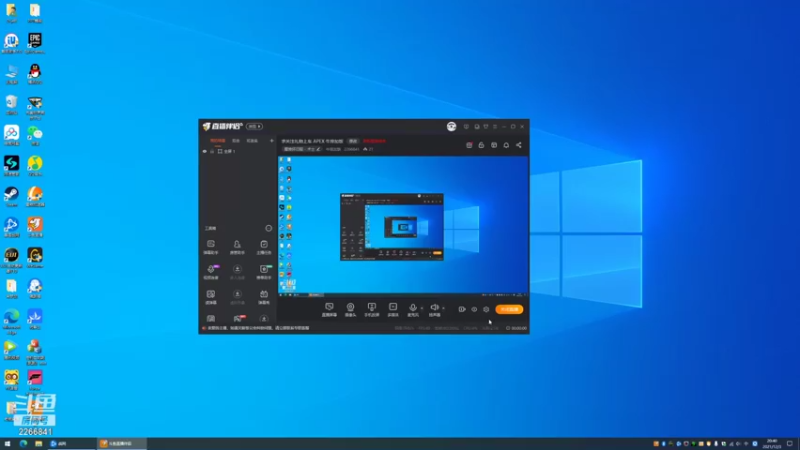Open the toolbox tool with purple badge

coord(211,271)
